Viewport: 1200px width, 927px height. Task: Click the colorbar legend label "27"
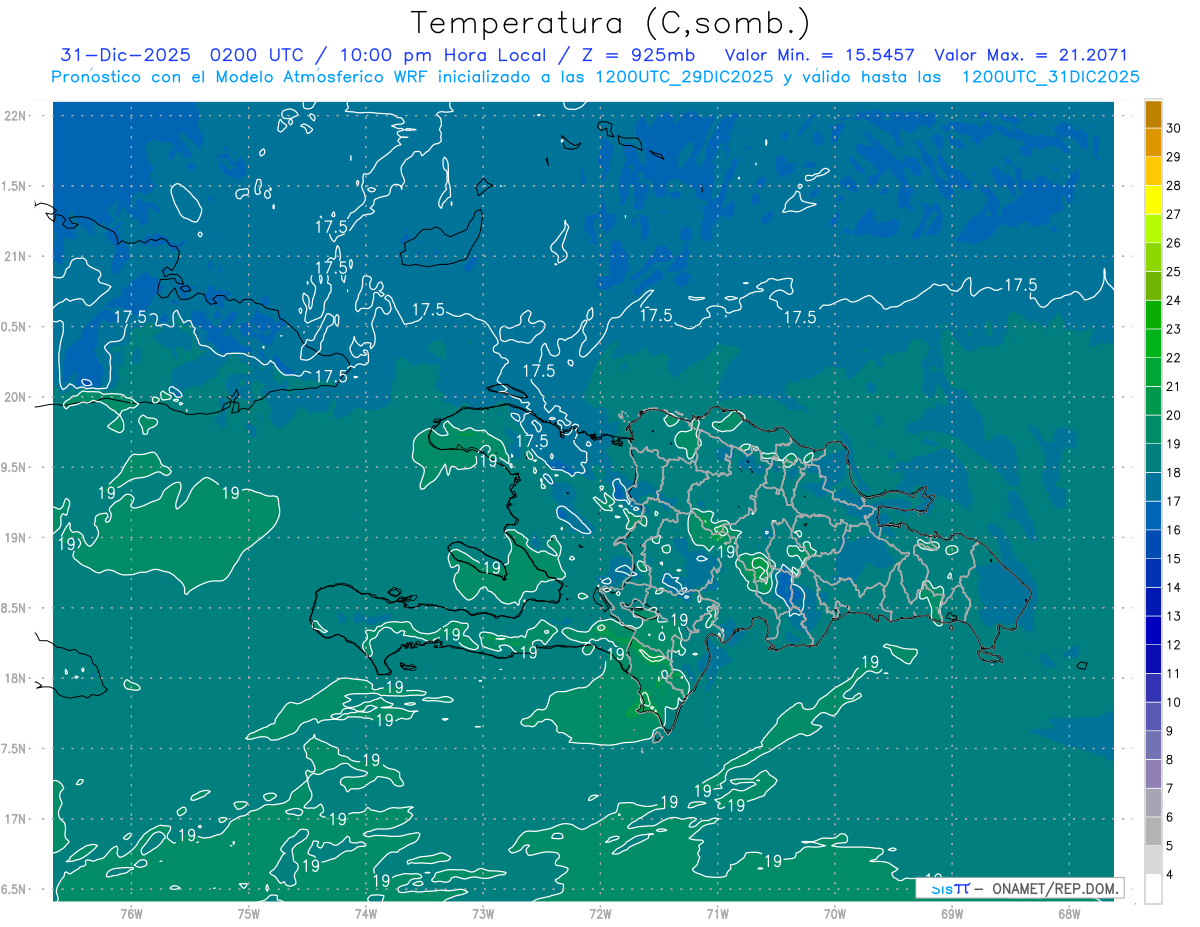point(1174,214)
